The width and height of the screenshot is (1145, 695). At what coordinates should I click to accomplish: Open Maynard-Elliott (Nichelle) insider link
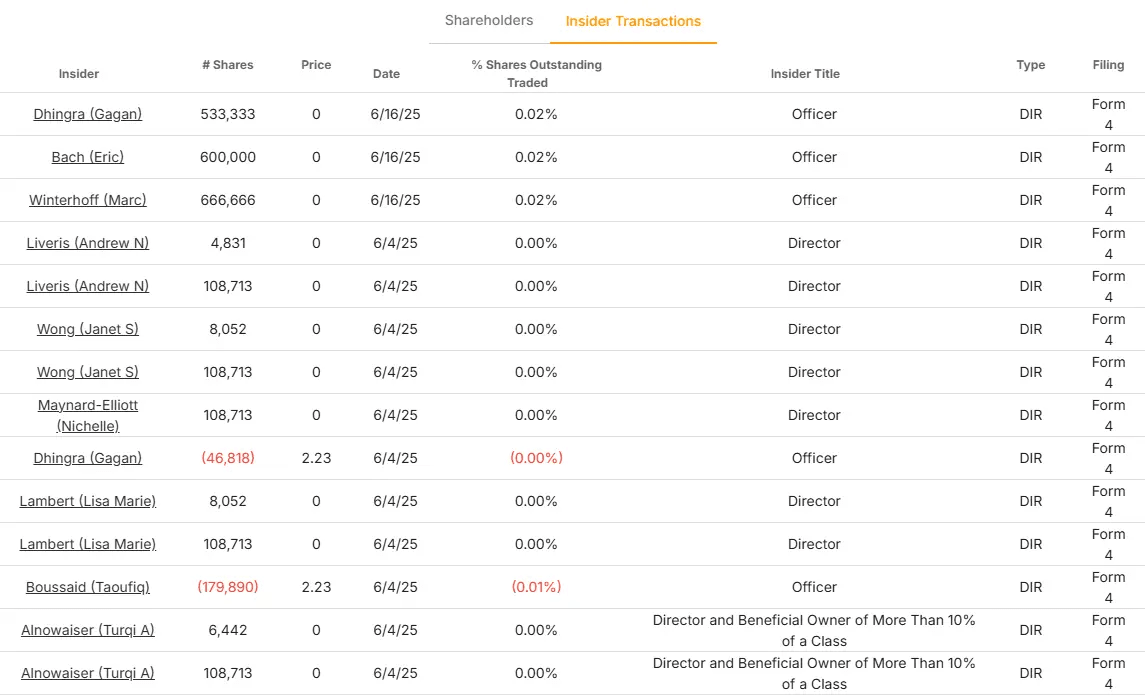pos(88,415)
